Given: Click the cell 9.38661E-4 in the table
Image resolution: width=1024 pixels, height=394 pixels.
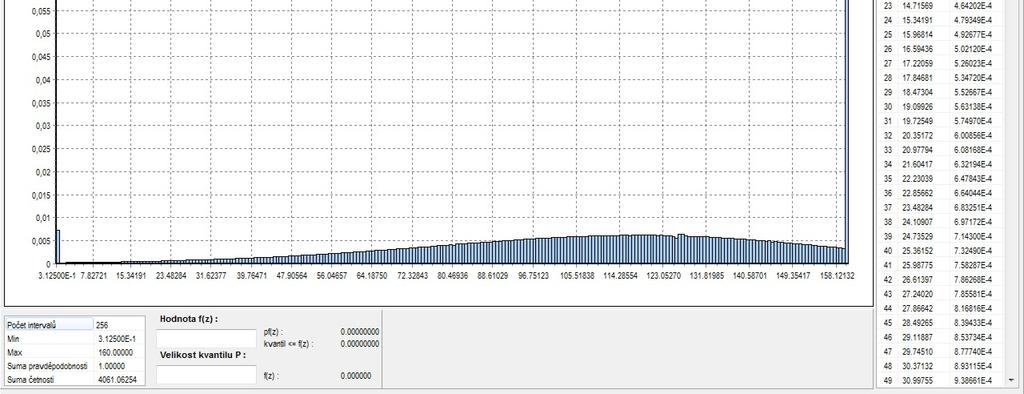Looking at the screenshot, I should [972, 380].
